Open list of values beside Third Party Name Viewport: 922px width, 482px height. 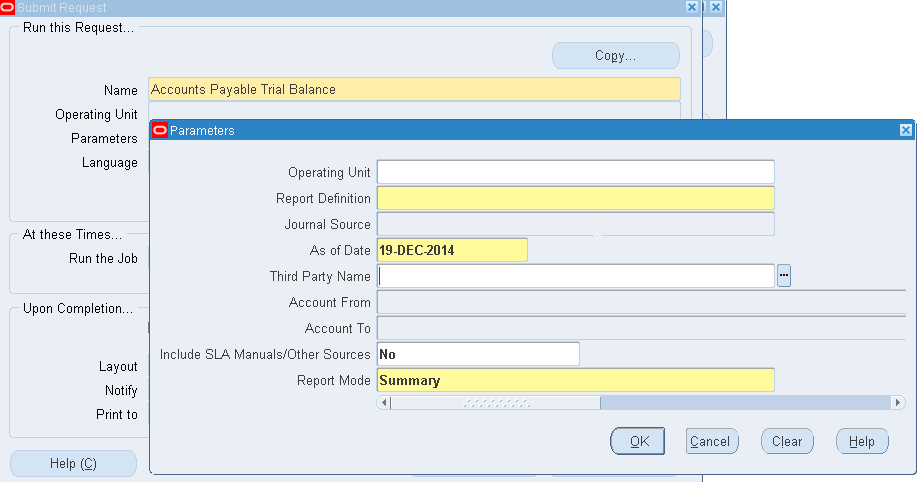click(784, 276)
